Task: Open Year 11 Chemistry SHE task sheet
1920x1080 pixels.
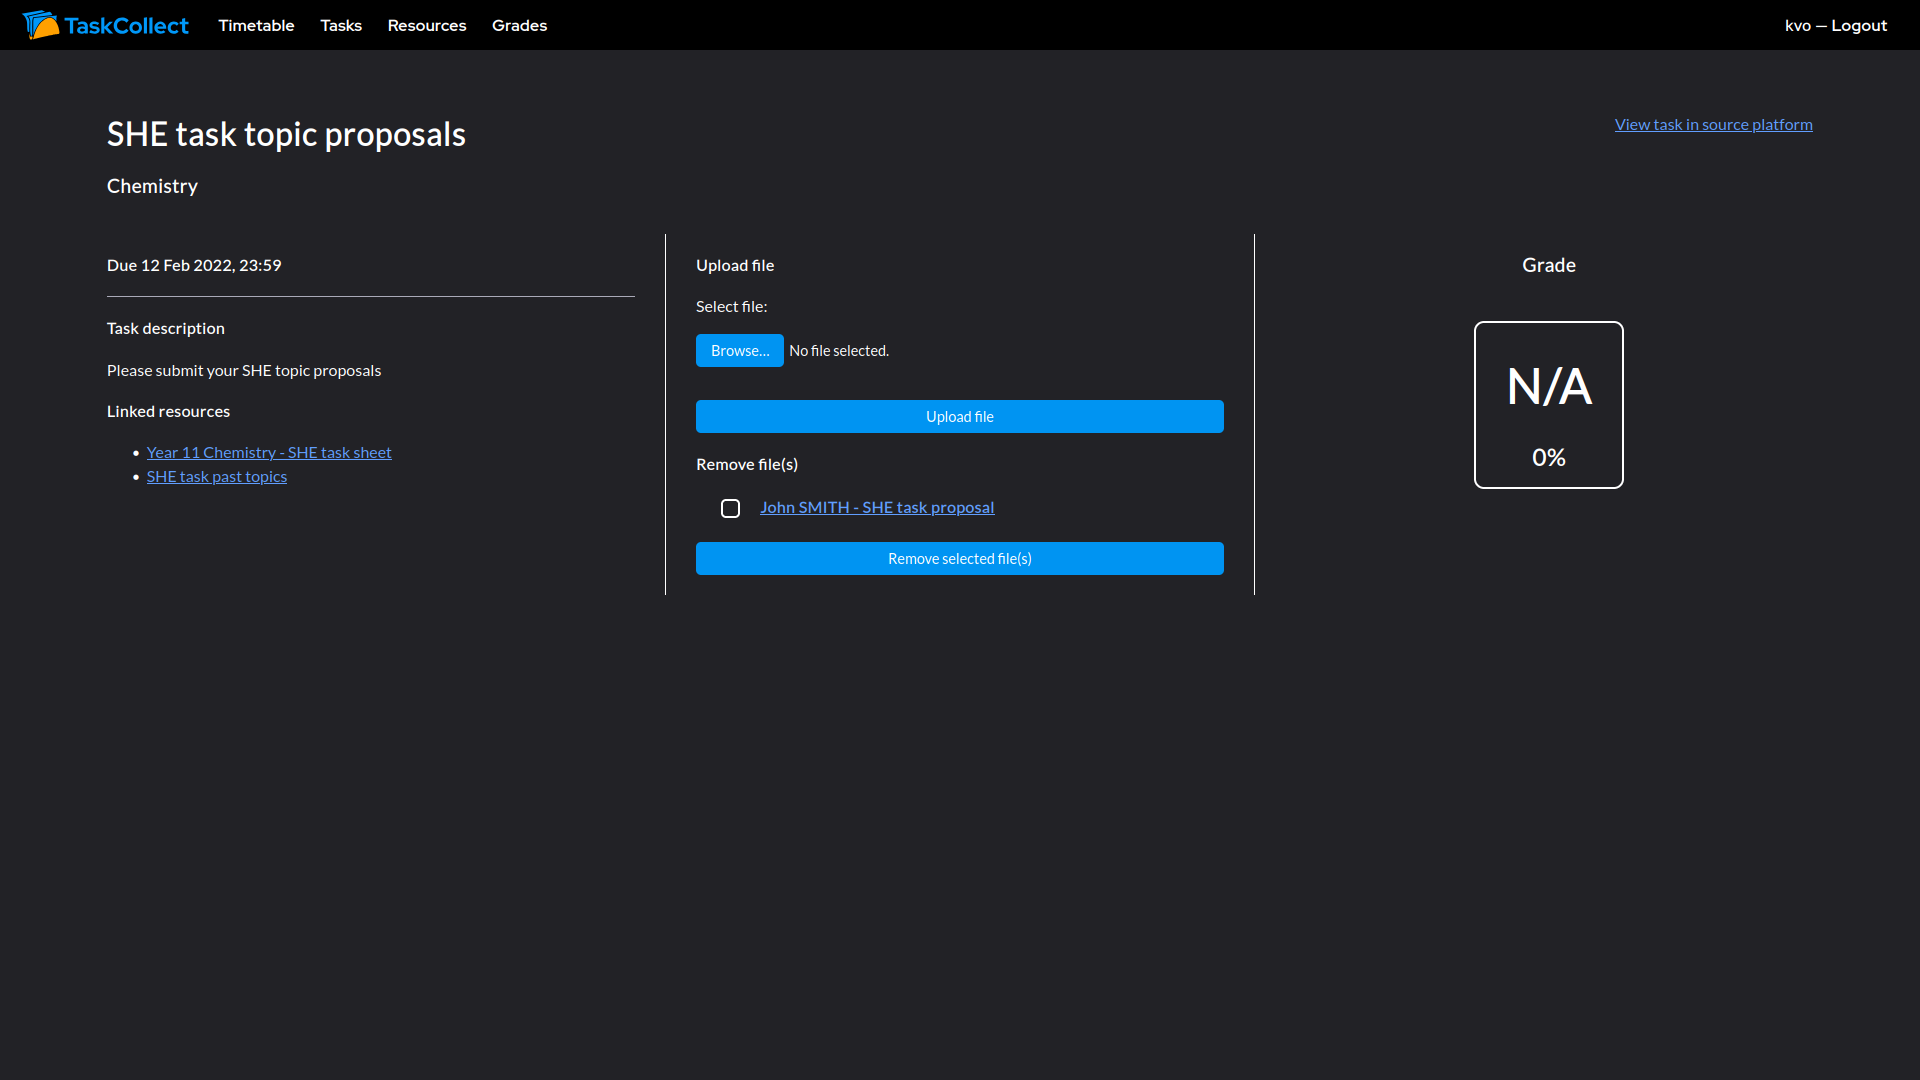Action: (269, 453)
